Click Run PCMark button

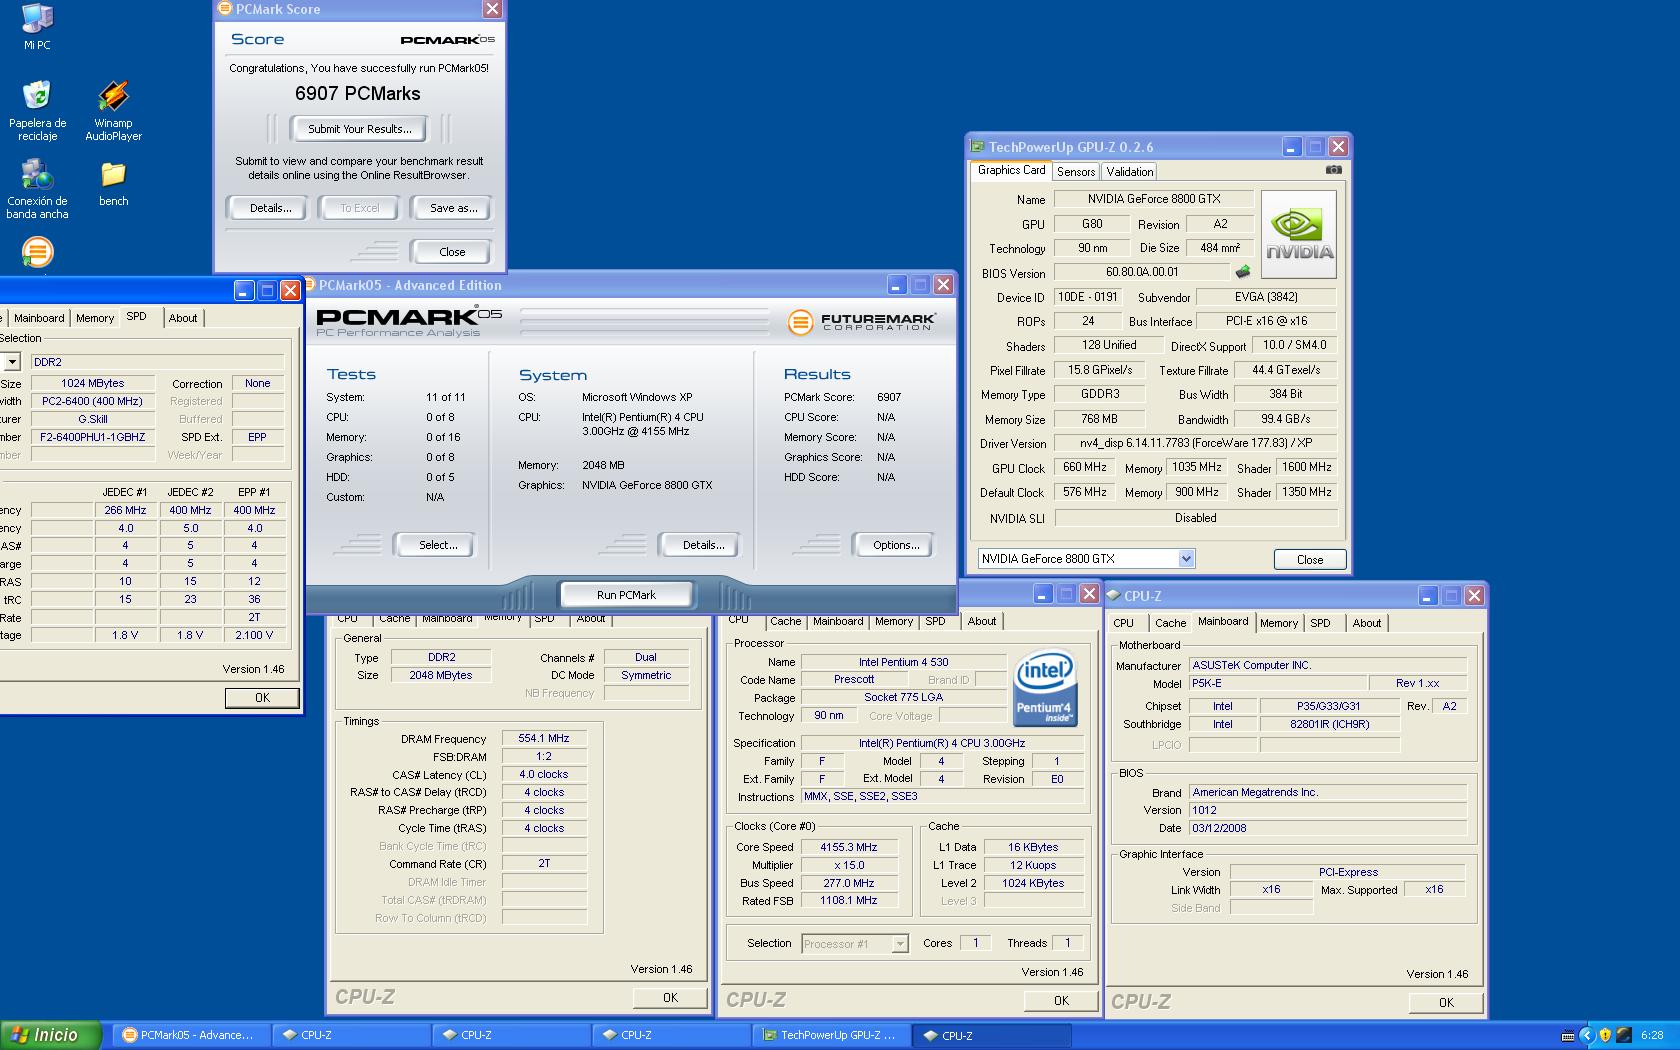tap(626, 595)
